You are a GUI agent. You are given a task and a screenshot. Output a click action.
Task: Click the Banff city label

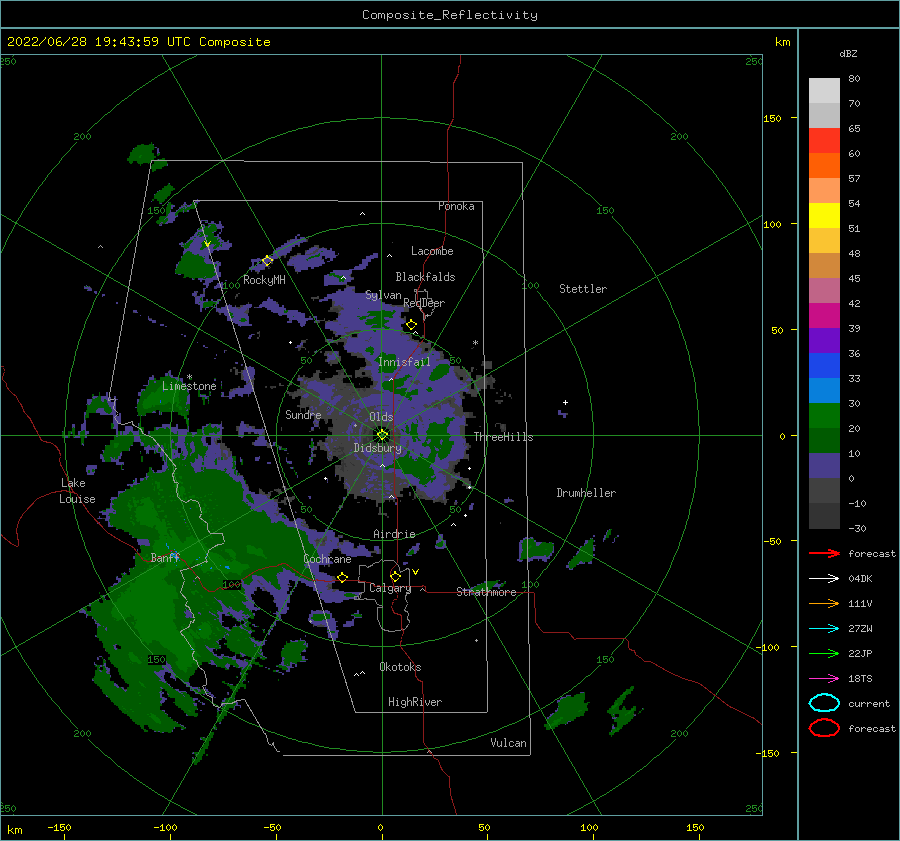pos(165,557)
